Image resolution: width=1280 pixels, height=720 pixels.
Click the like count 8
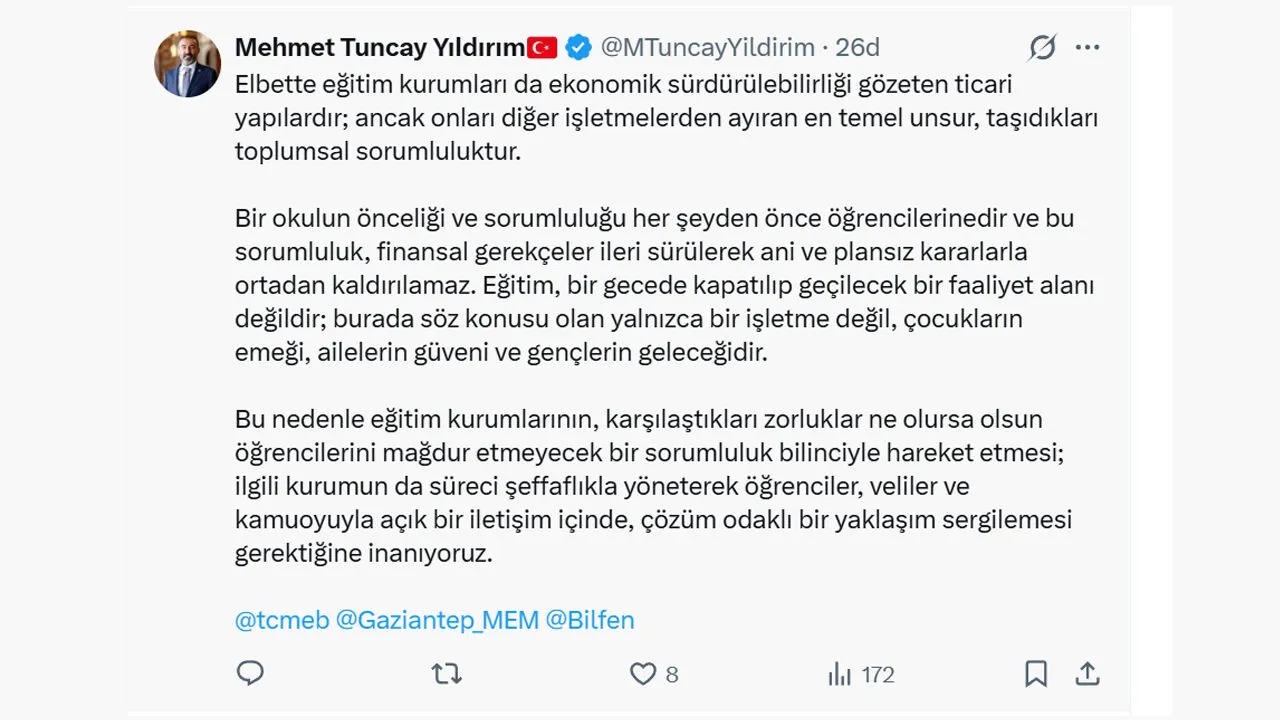tap(672, 675)
